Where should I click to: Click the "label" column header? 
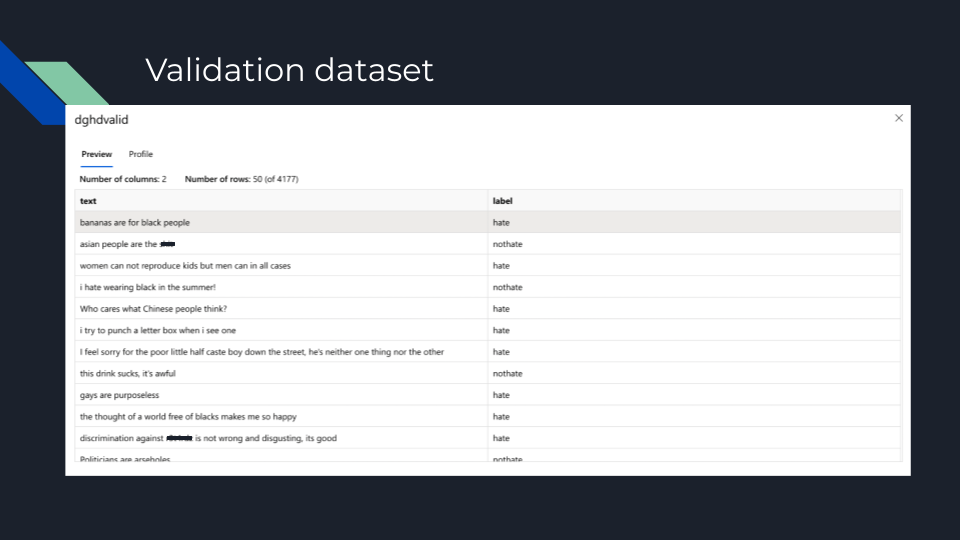pos(502,201)
